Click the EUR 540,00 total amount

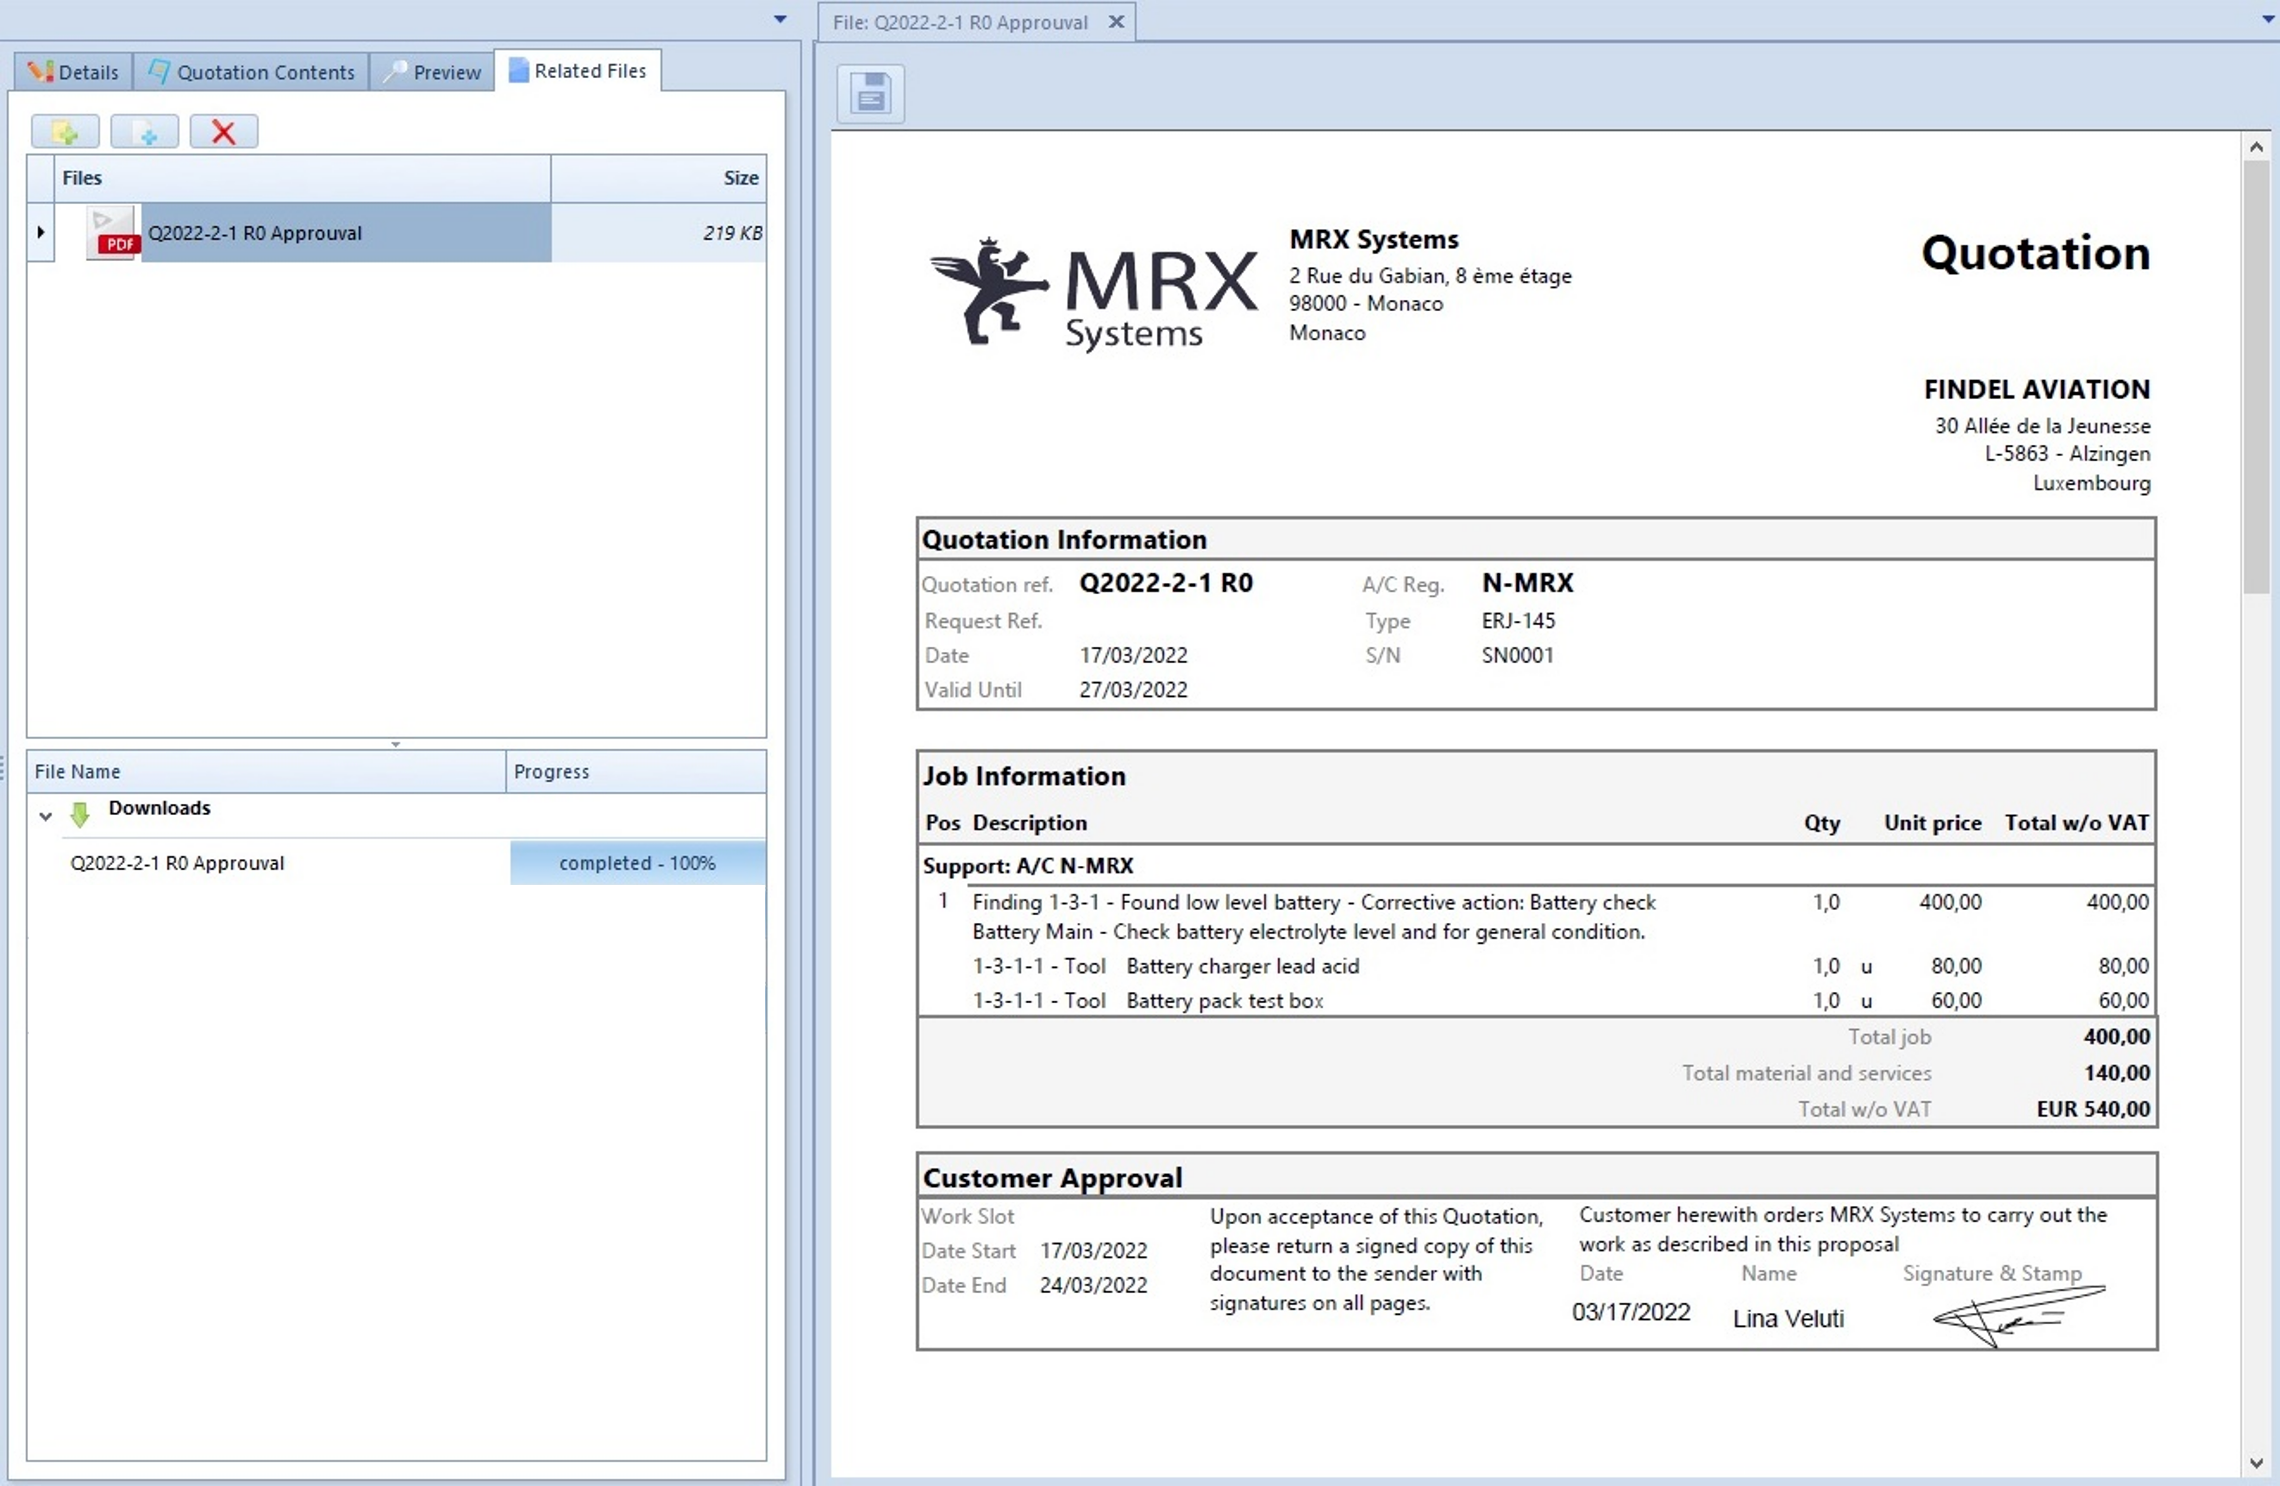2093,1109
